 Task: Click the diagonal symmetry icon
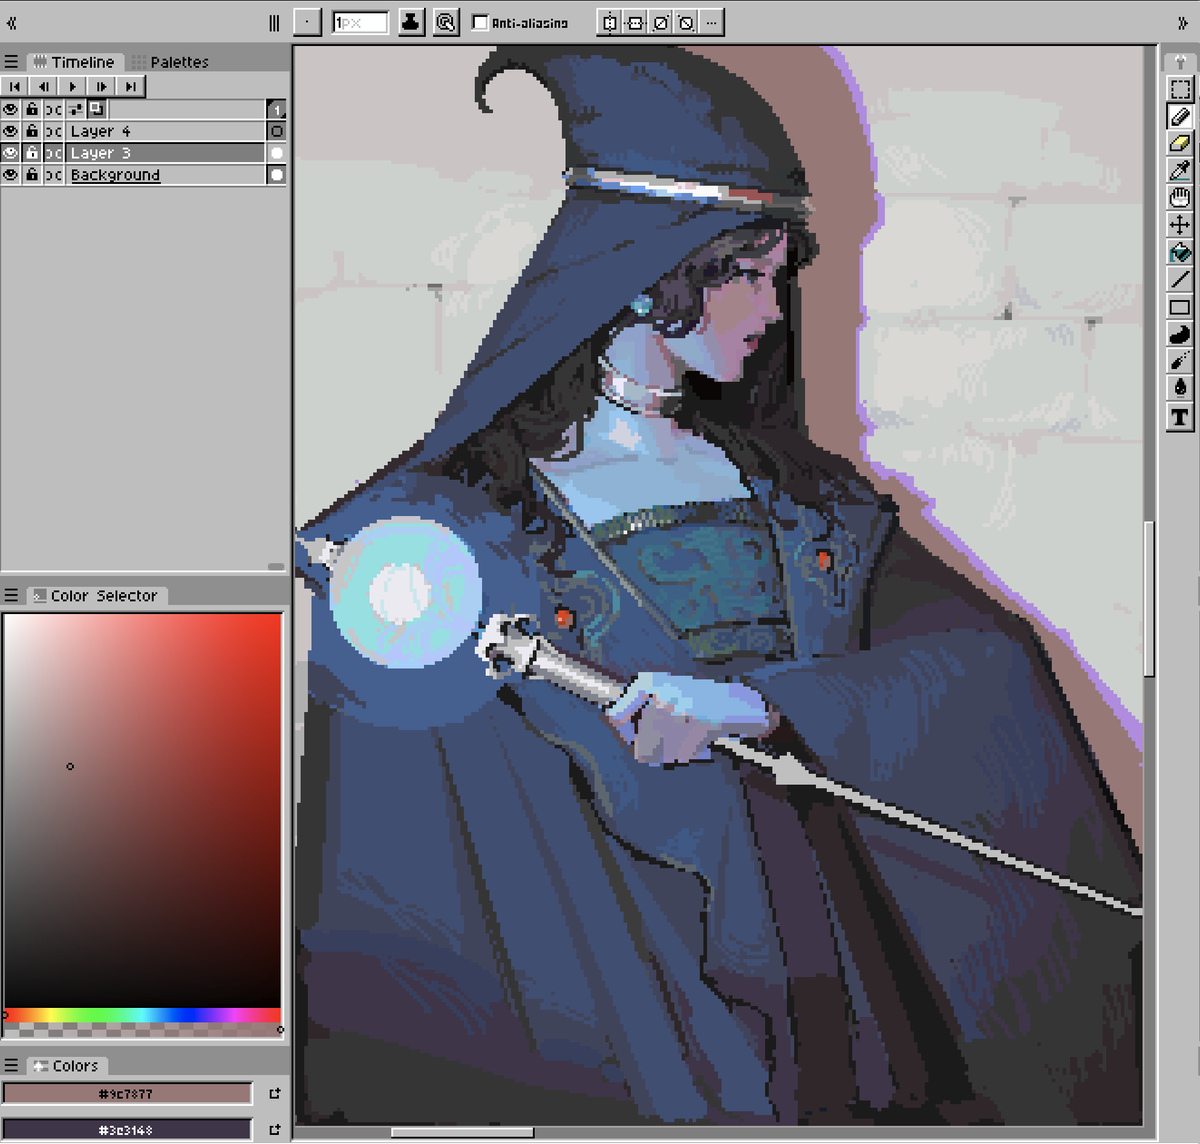click(661, 22)
